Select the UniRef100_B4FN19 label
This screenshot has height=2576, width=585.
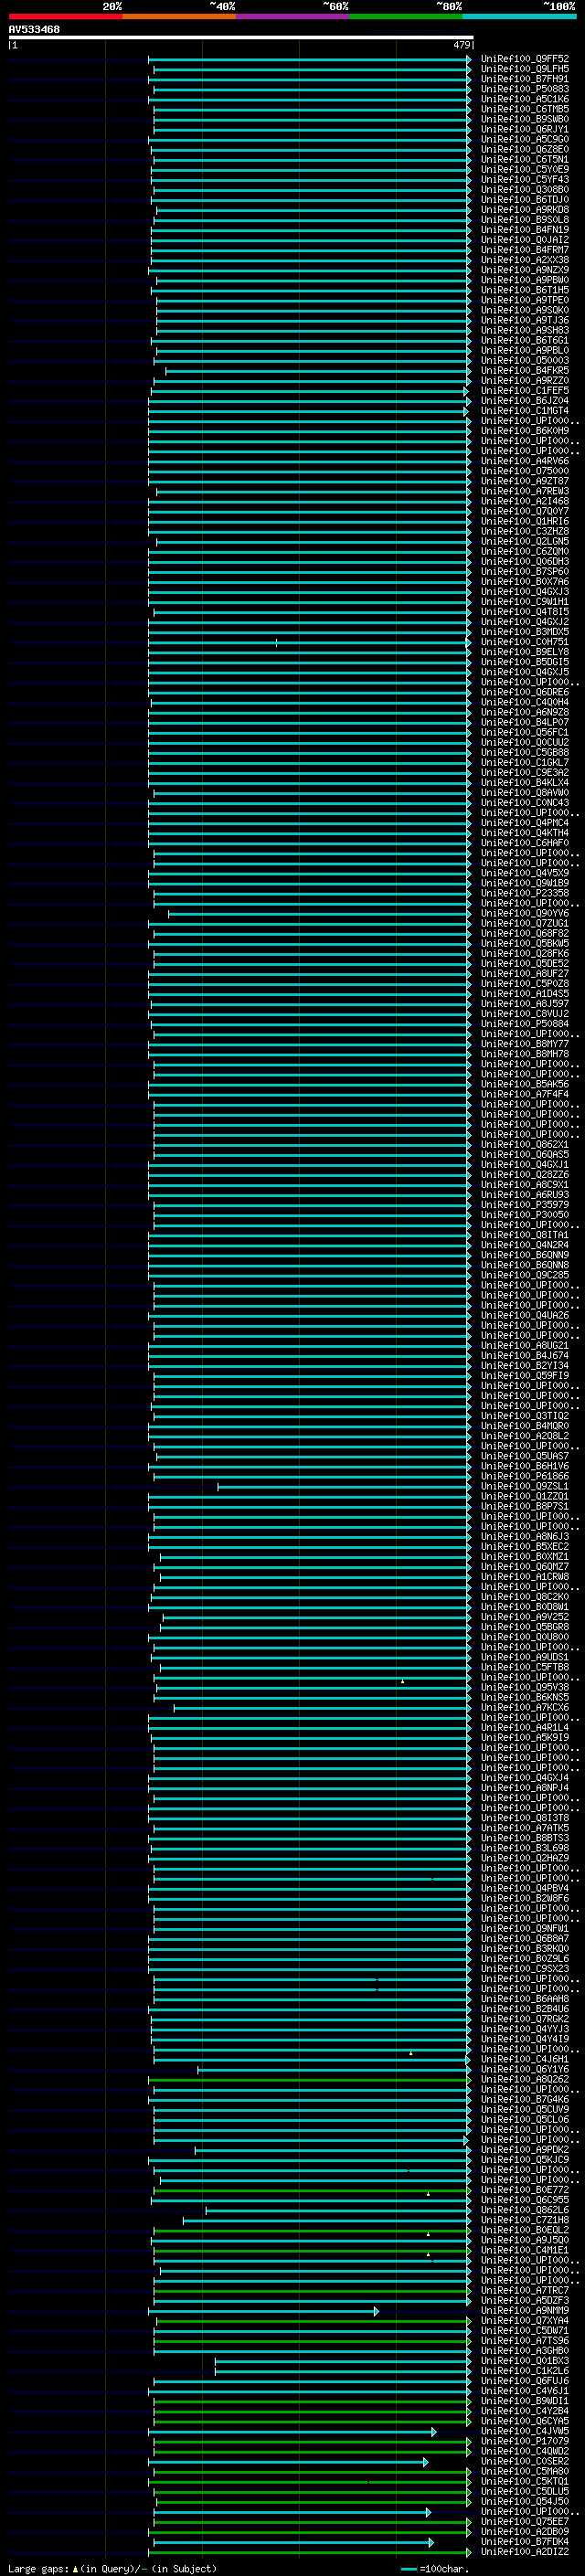pyautogui.click(x=525, y=230)
